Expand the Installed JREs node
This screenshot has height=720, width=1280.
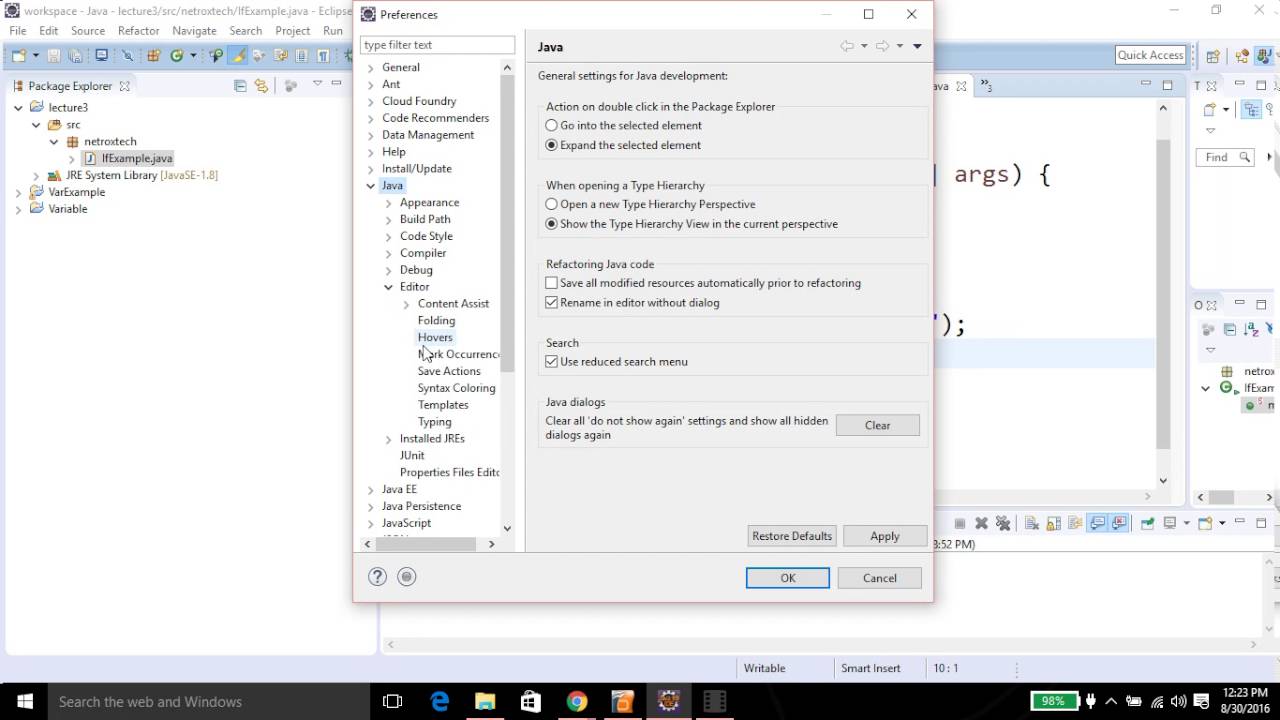click(x=389, y=439)
